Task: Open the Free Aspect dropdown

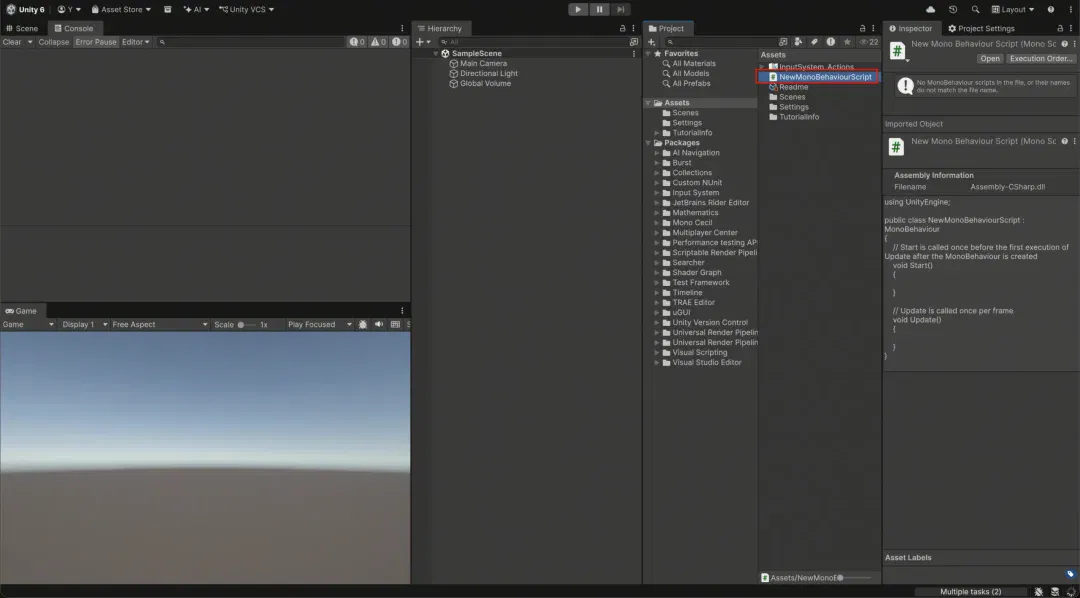Action: point(160,324)
